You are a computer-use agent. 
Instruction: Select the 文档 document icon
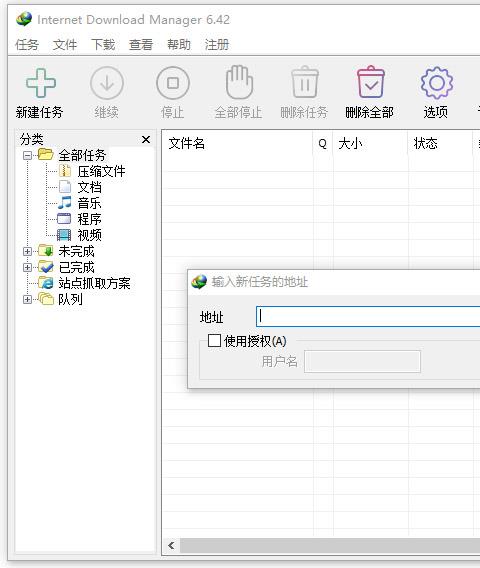(x=65, y=187)
